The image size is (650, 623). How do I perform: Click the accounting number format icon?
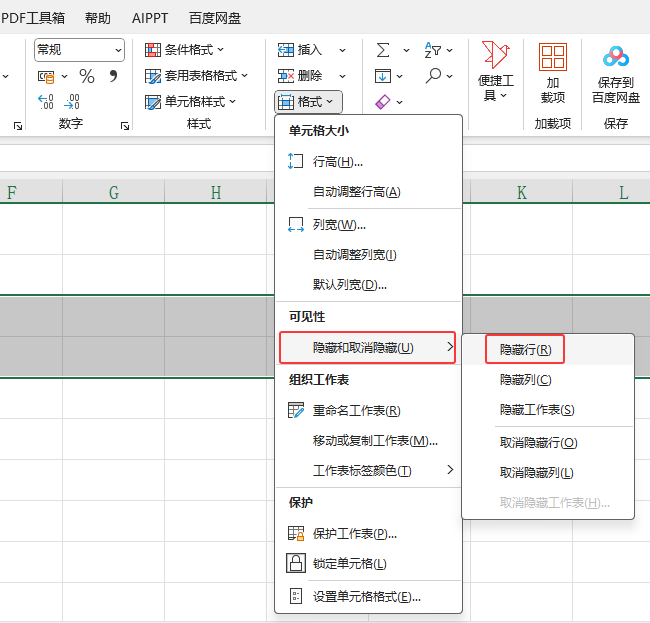tap(46, 77)
